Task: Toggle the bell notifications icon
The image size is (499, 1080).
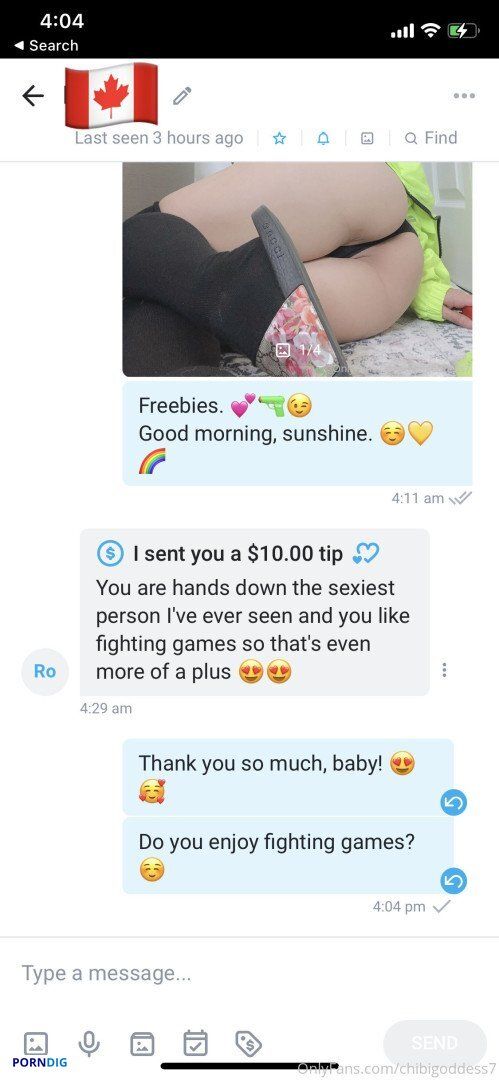Action: pyautogui.click(x=323, y=138)
